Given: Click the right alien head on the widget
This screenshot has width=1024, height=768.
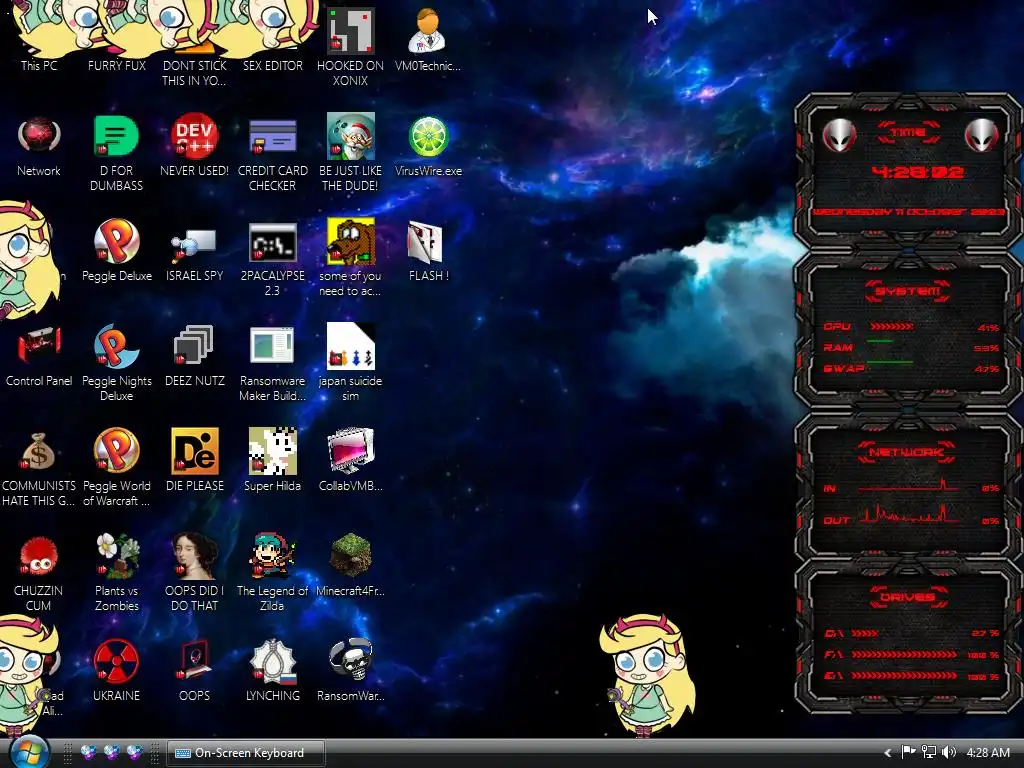Looking at the screenshot, I should [981, 136].
